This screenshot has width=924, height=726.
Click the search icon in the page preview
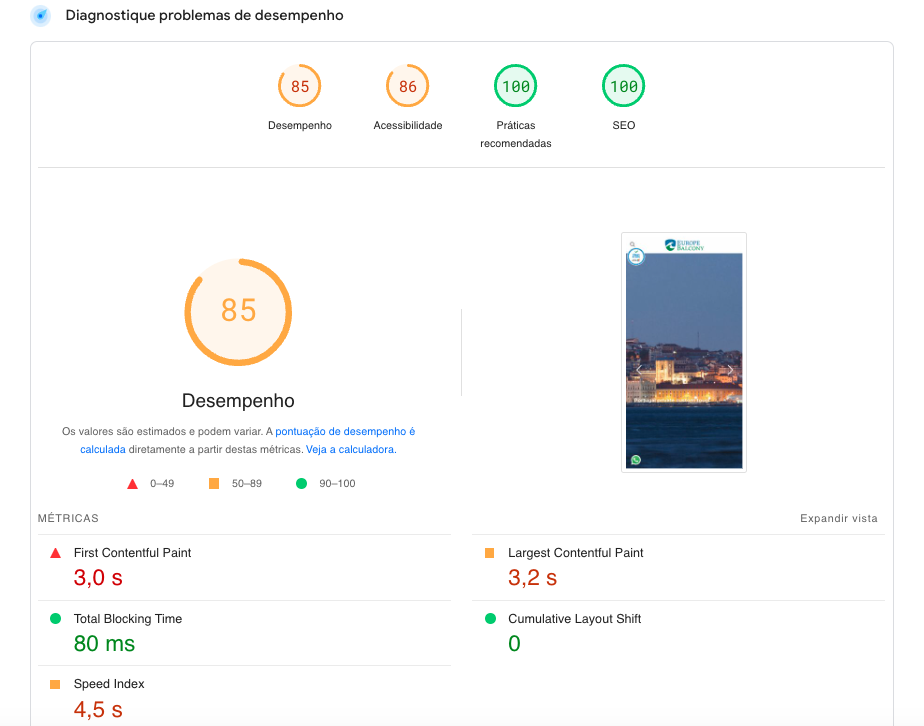pos(632,244)
